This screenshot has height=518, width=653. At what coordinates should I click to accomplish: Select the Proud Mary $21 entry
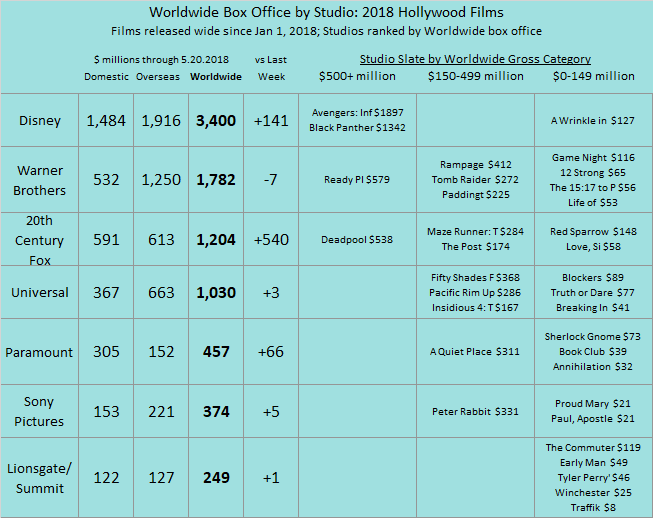click(x=593, y=404)
